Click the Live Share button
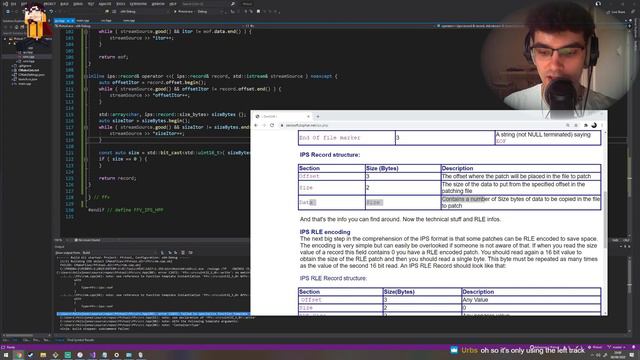640x360 pixels. tap(616, 12)
